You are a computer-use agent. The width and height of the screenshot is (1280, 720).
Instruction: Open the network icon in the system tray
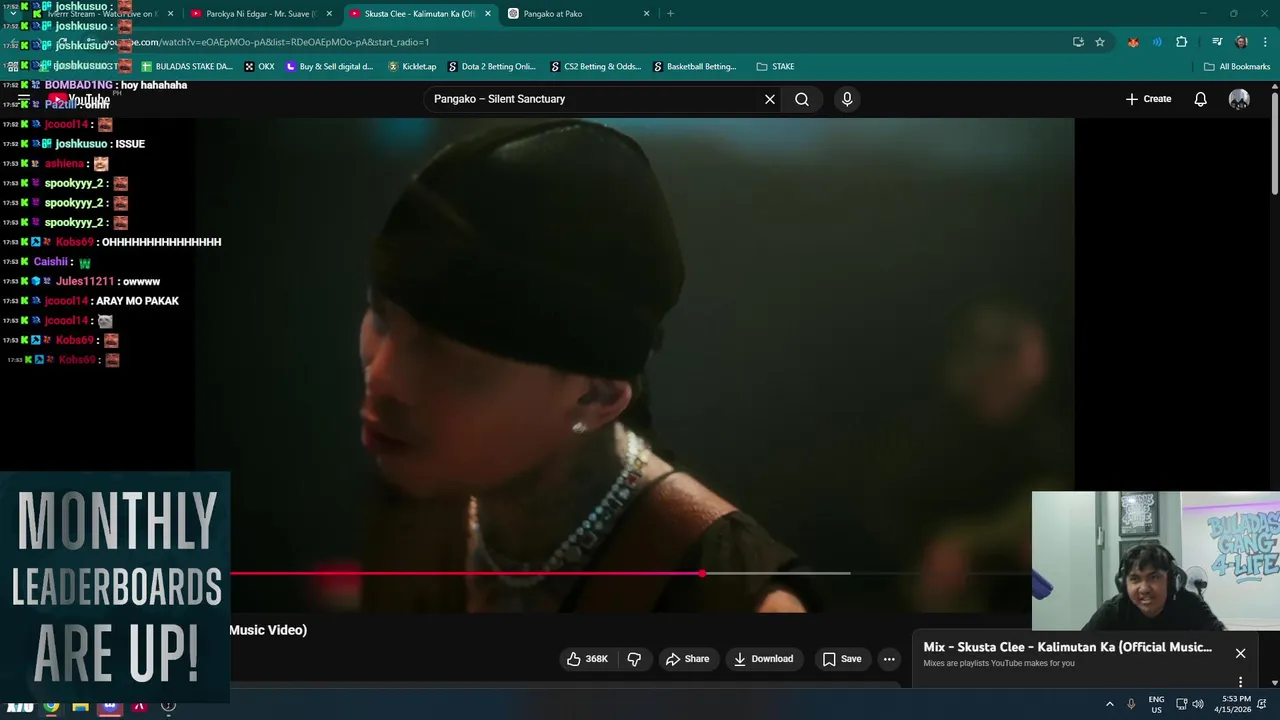coord(1181,704)
